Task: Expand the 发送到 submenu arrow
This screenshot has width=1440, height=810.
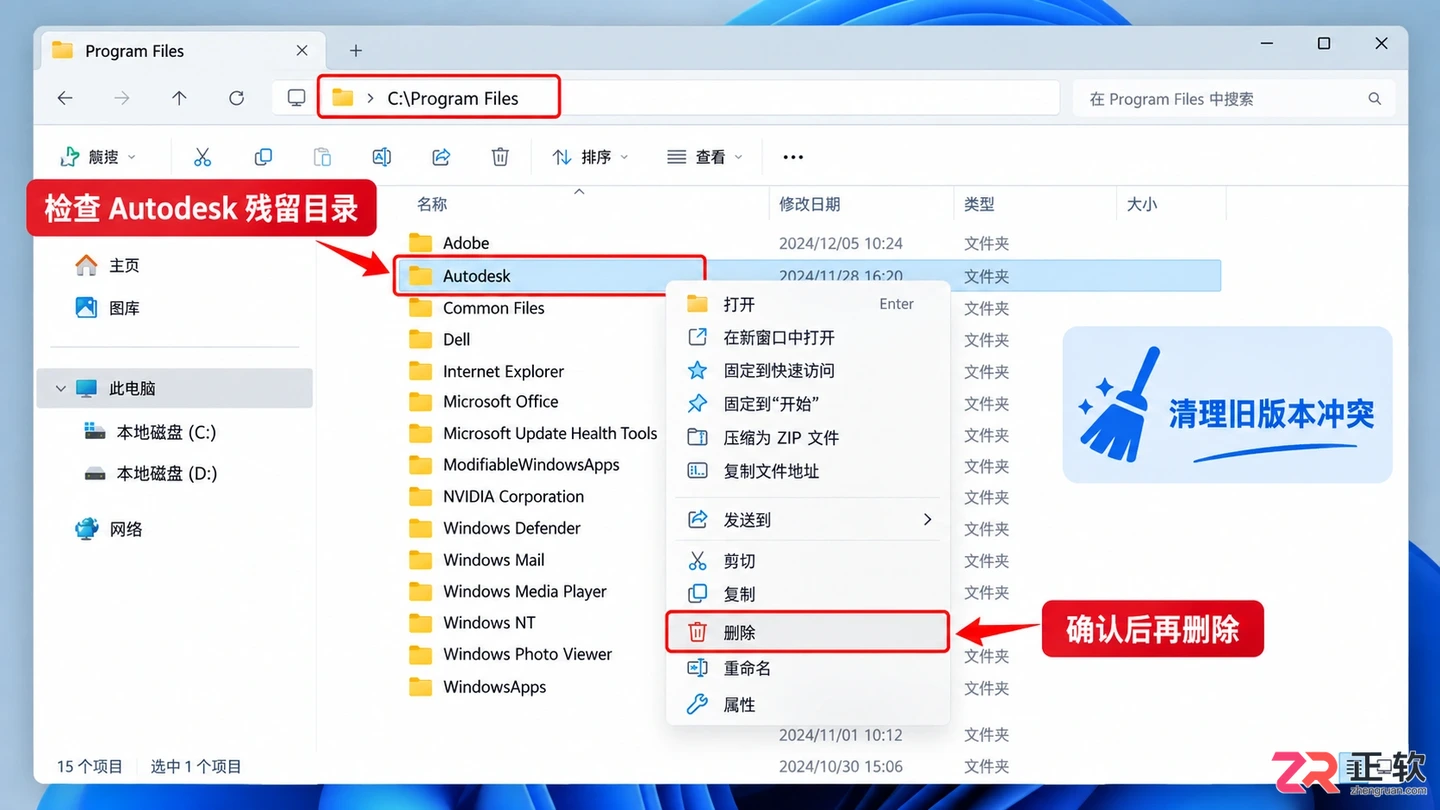Action: point(927,519)
